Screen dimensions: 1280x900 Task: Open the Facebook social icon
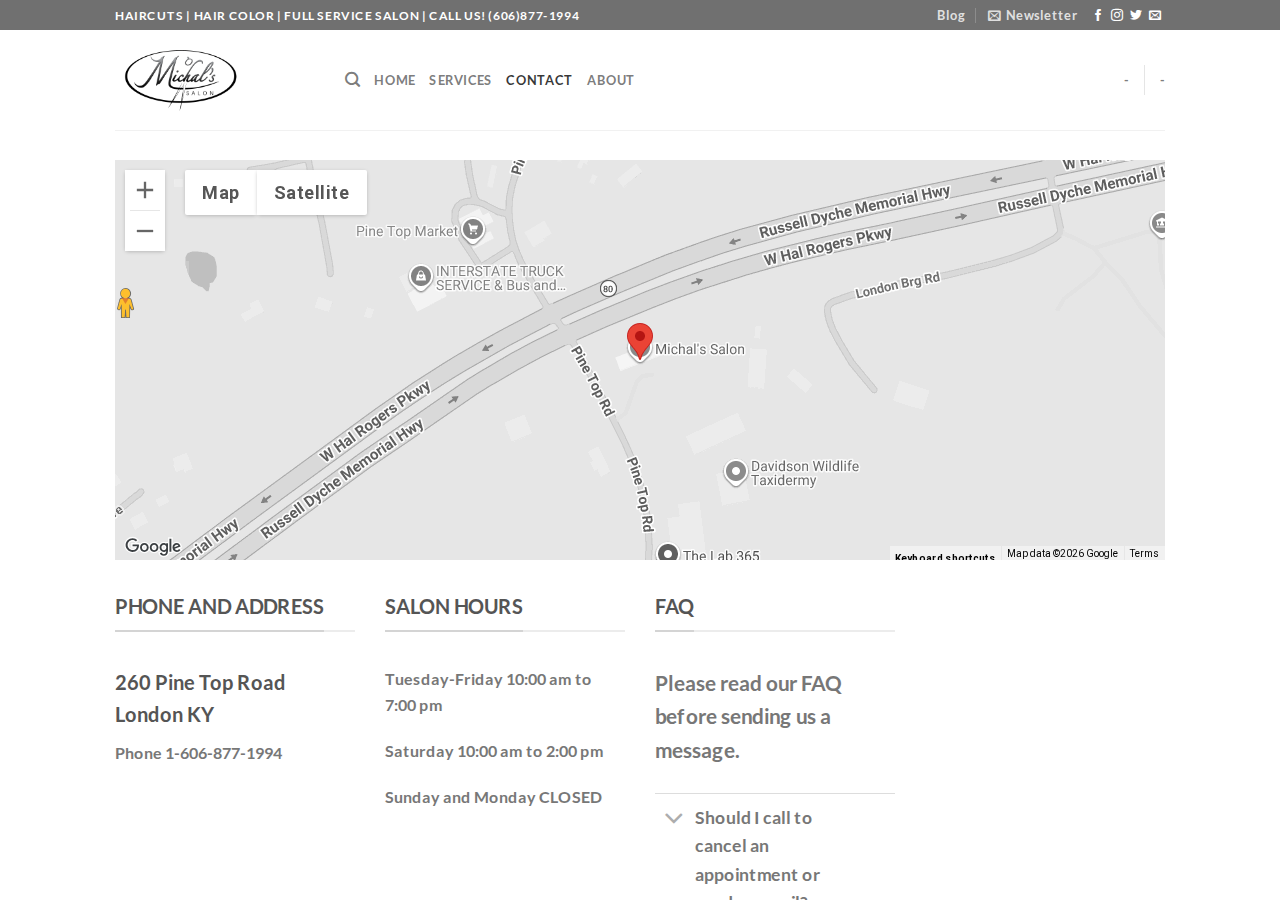click(x=1098, y=15)
